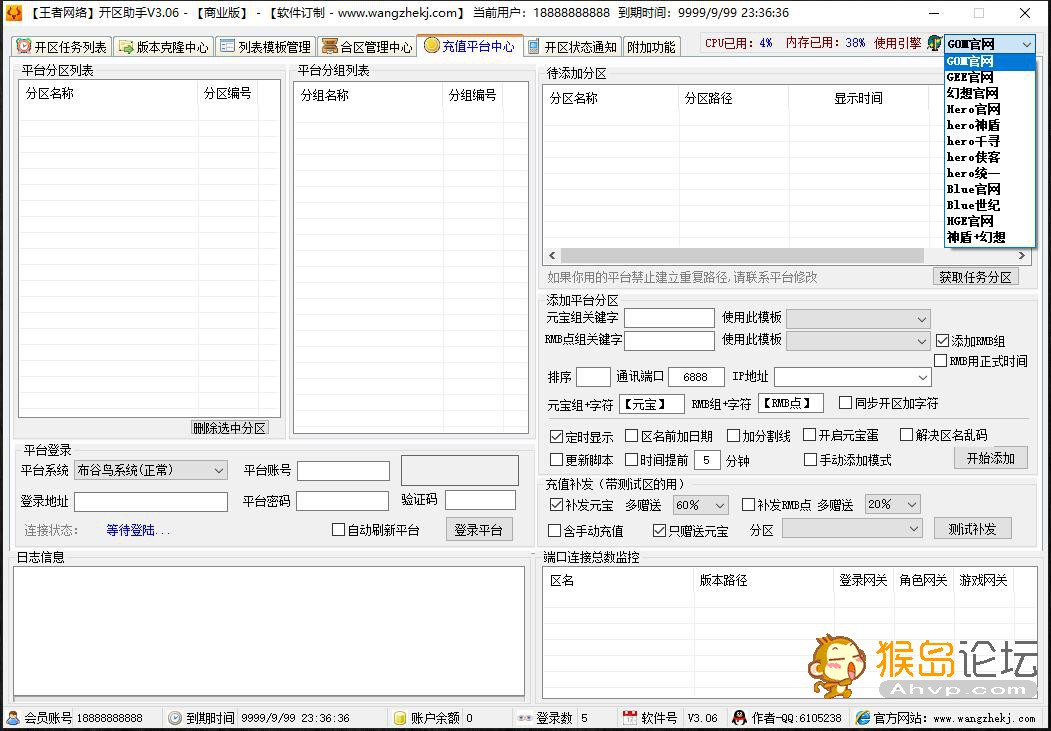Viewport: 1051px width, 731px height.
Task: Choose GEE官网 from the engine list
Action: (x=989, y=77)
